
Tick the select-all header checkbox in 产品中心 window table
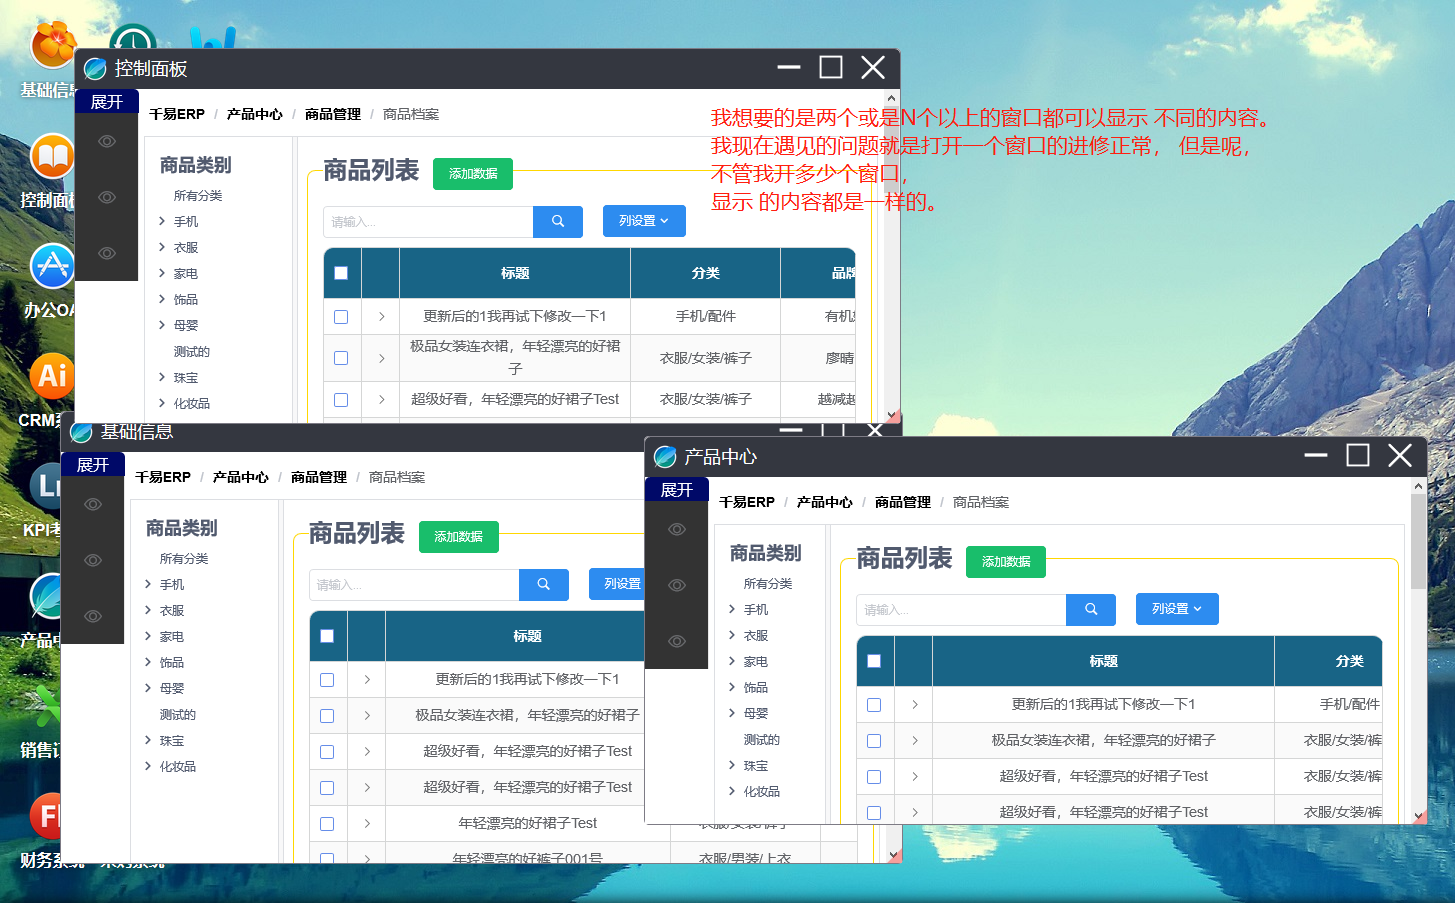pyautogui.click(x=874, y=661)
